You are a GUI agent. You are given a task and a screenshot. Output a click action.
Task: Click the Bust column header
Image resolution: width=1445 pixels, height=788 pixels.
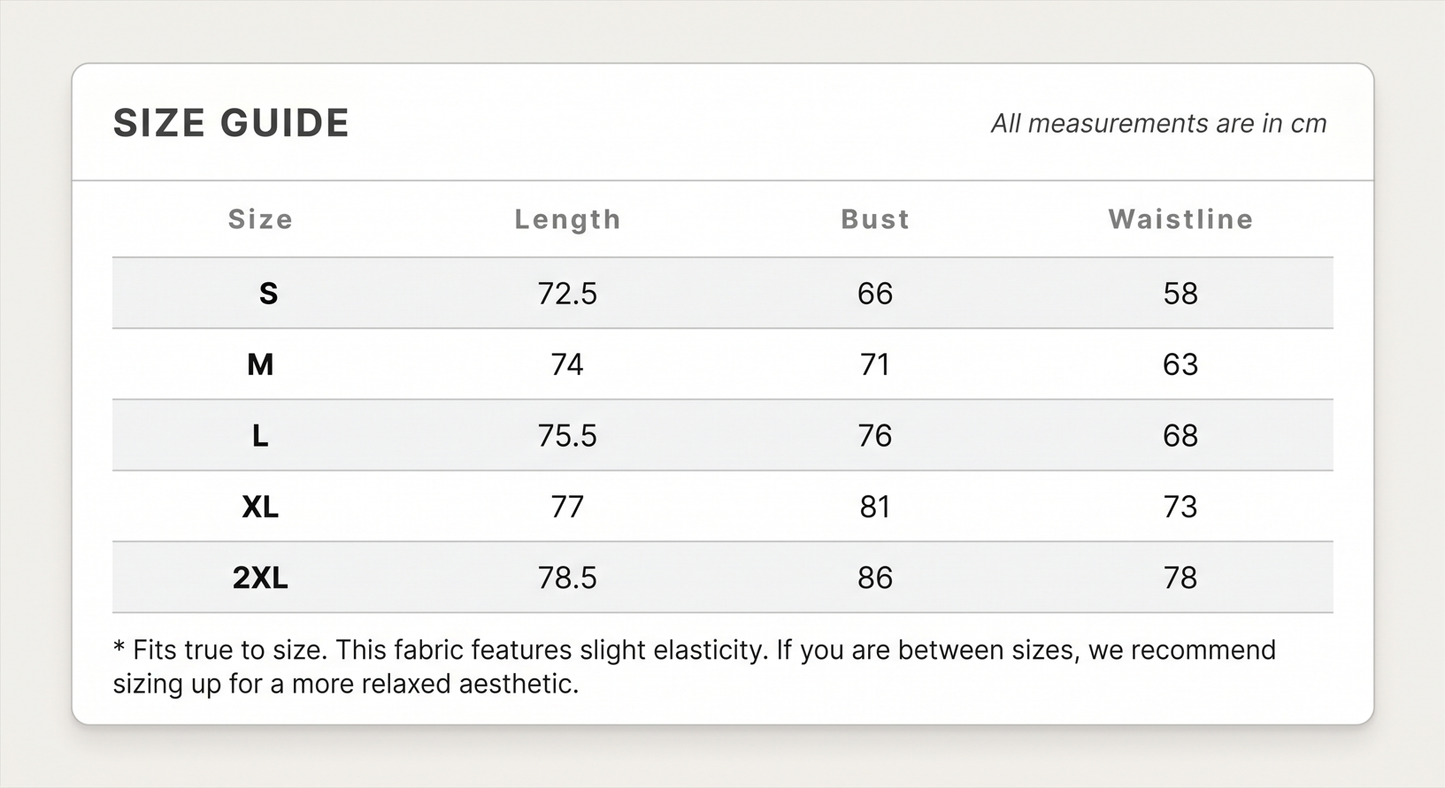[875, 219]
